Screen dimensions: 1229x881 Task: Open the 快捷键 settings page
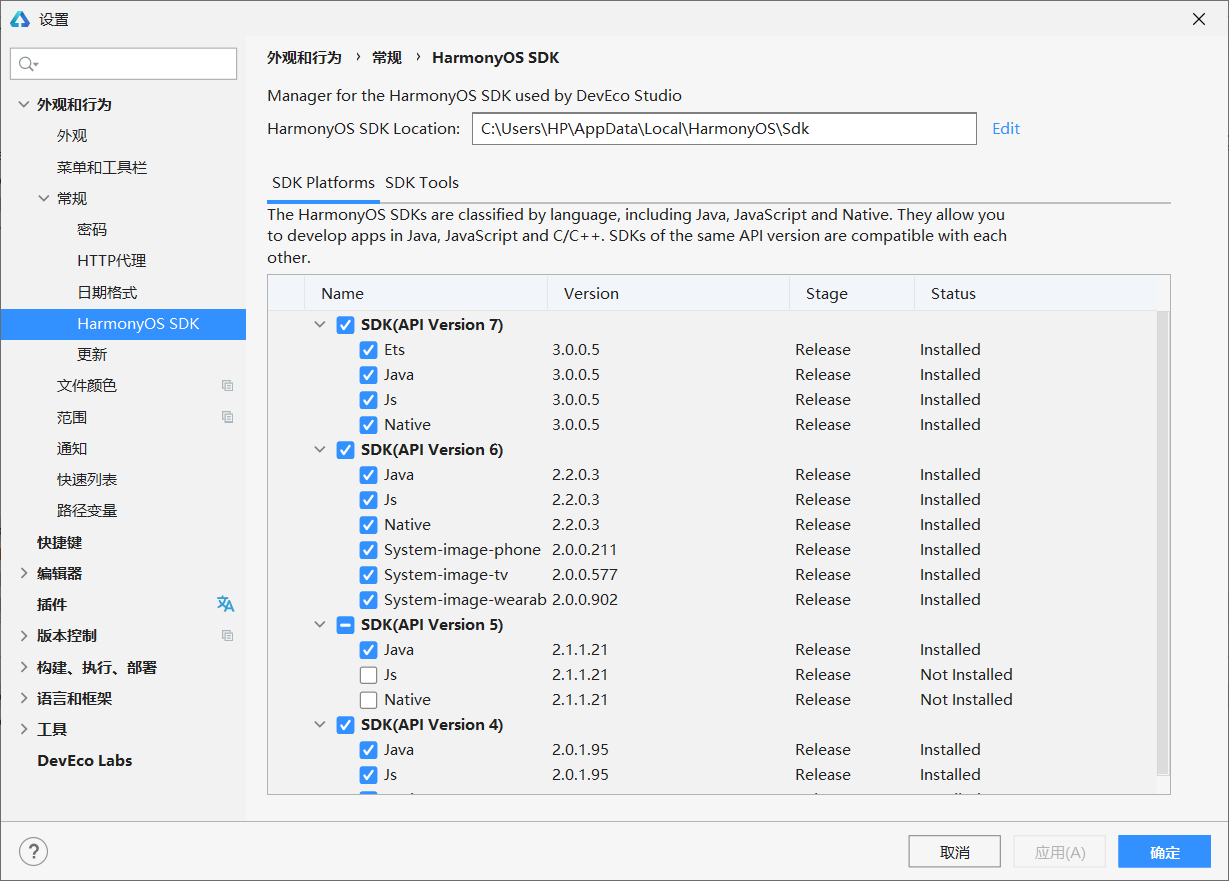click(x=60, y=542)
